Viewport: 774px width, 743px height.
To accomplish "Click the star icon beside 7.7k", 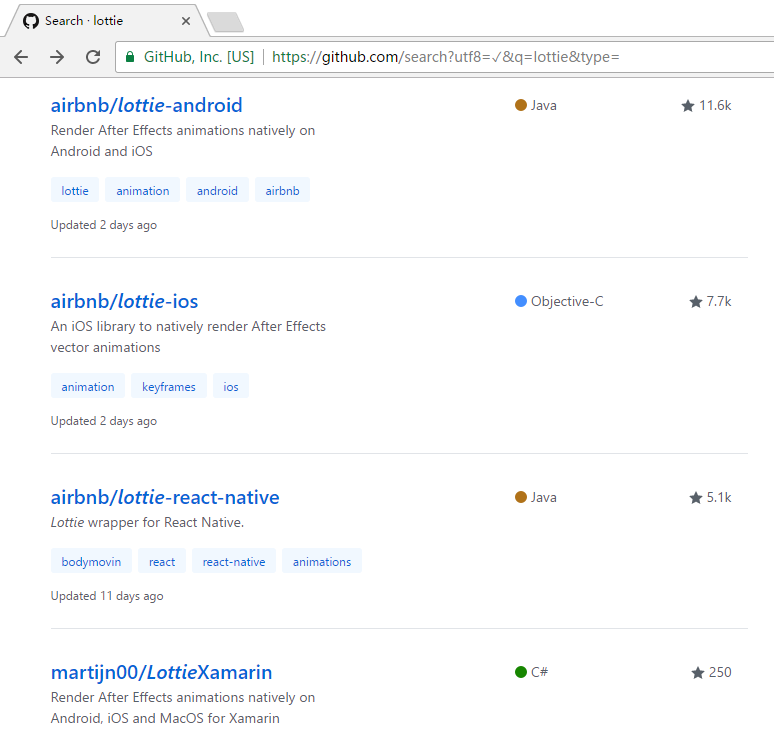I will tap(696, 302).
